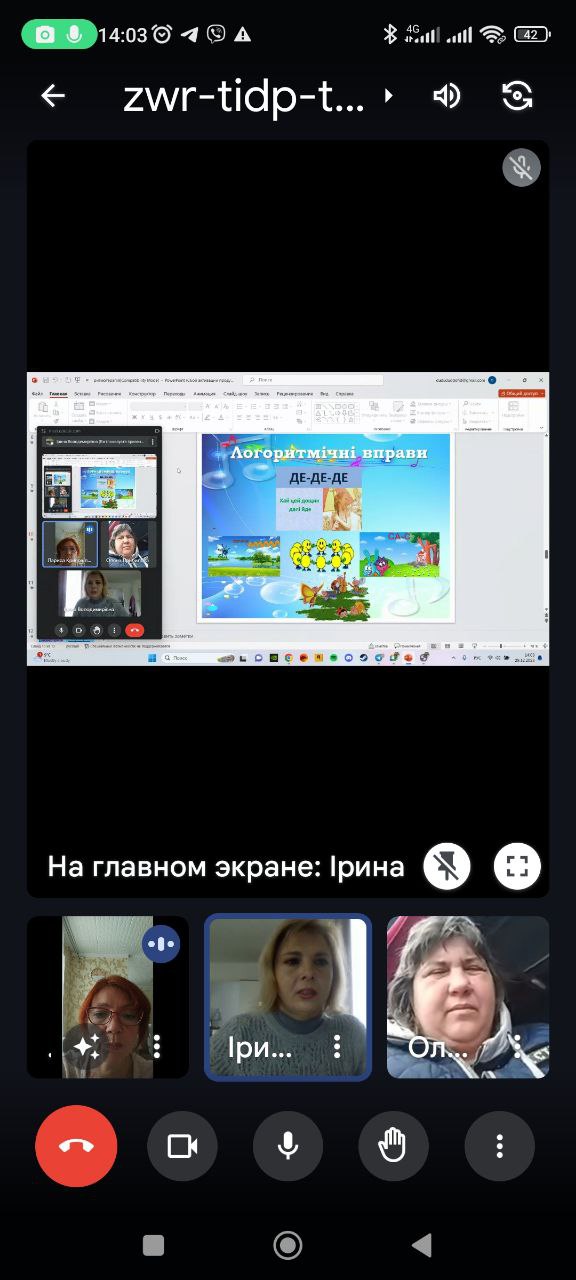Tap the shared PowerPoint presentation view
Viewport: 576px width, 1280px height.
288,519
